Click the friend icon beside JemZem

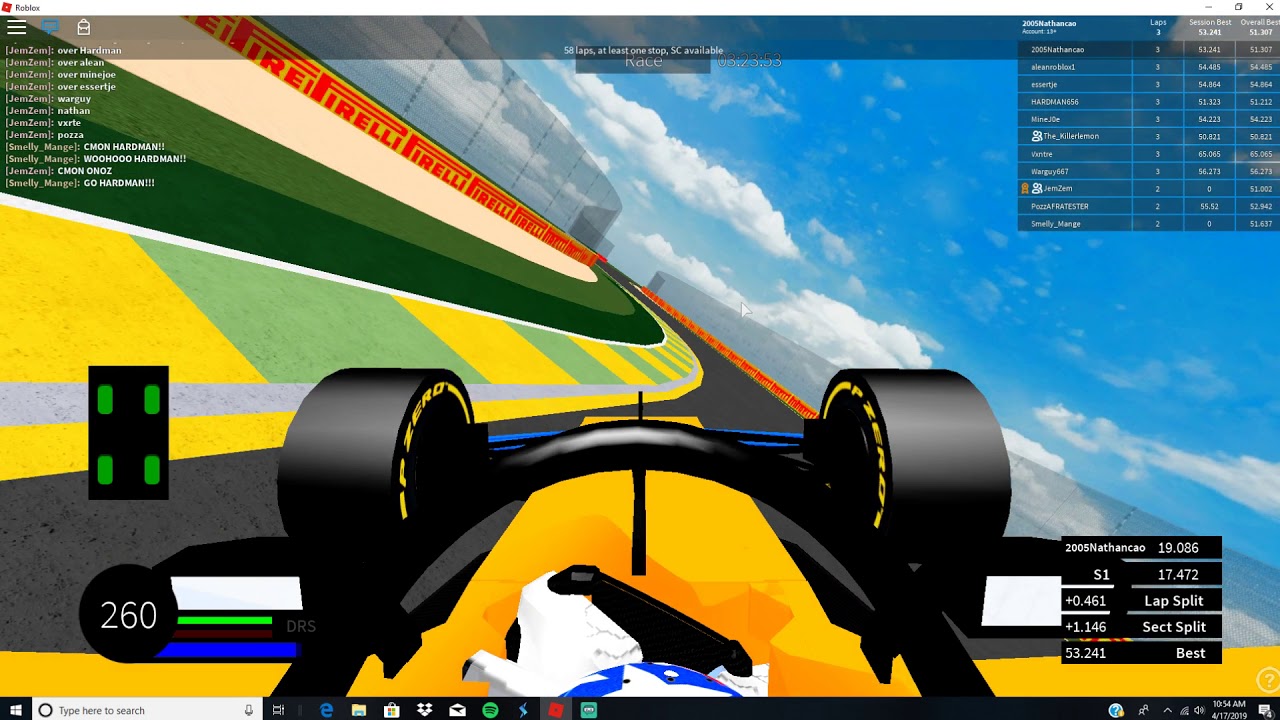pos(1037,188)
